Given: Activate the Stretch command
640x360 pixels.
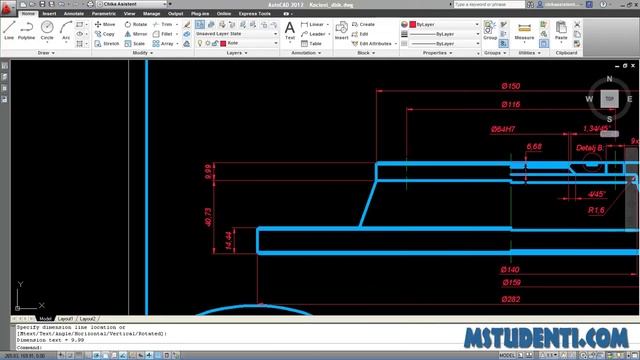Looking at the screenshot, I should [107, 43].
